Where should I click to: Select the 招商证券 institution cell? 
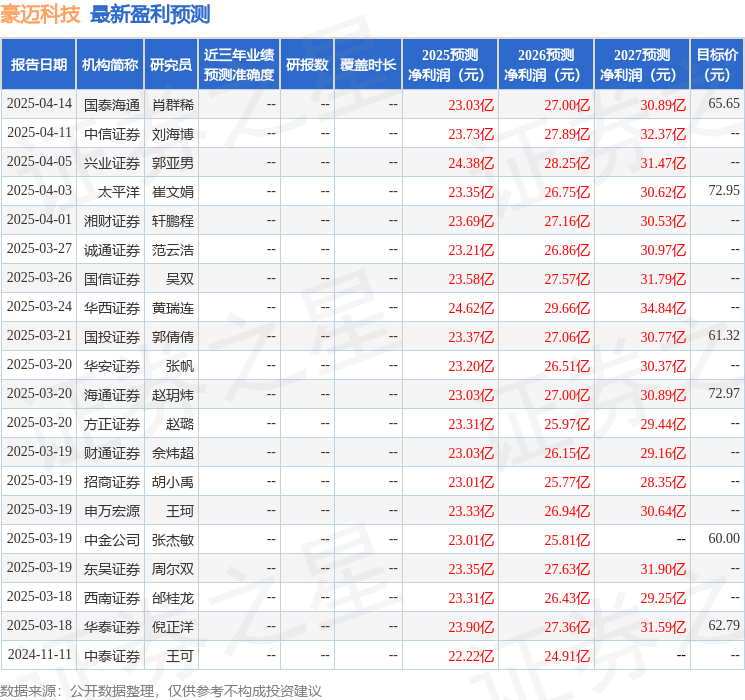click(112, 482)
